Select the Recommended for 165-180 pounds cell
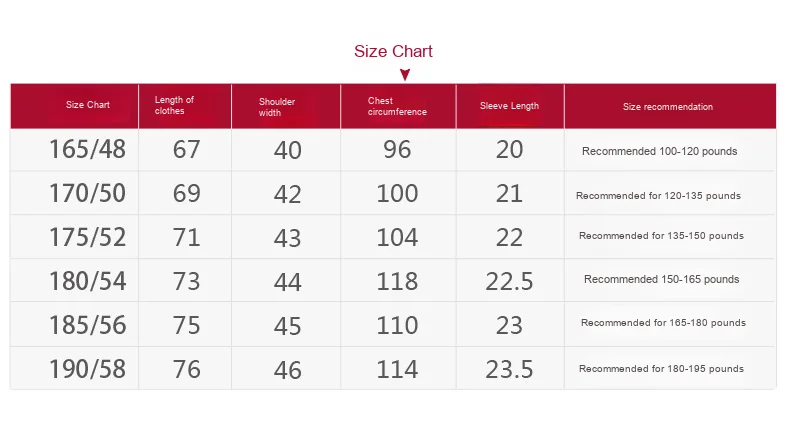790x442 pixels. tap(663, 323)
